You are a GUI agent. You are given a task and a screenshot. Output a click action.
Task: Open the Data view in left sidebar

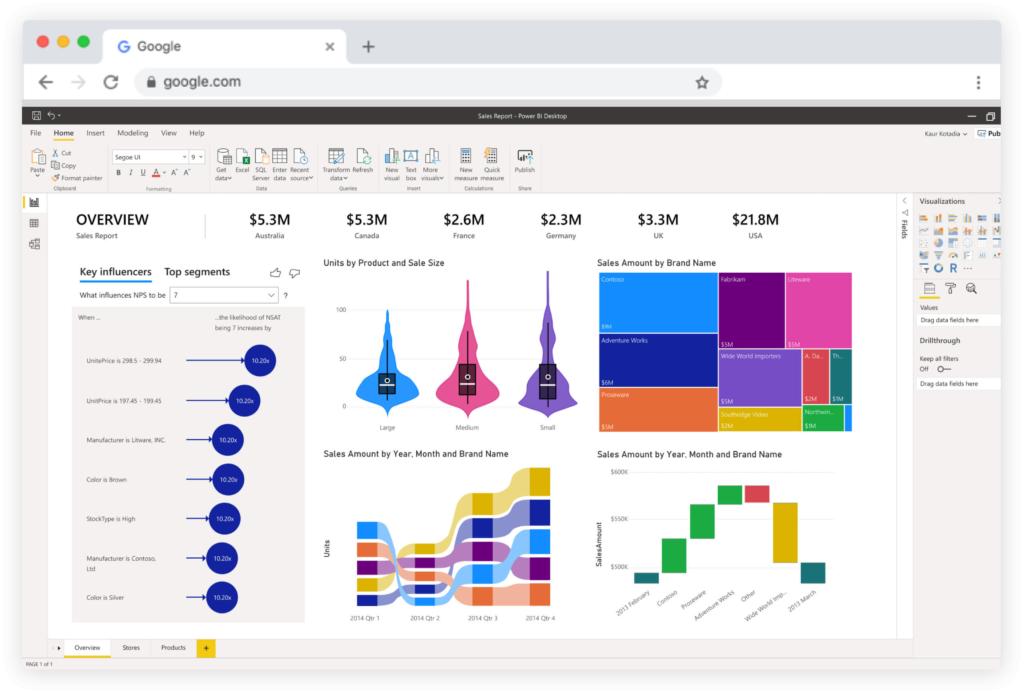coord(35,223)
